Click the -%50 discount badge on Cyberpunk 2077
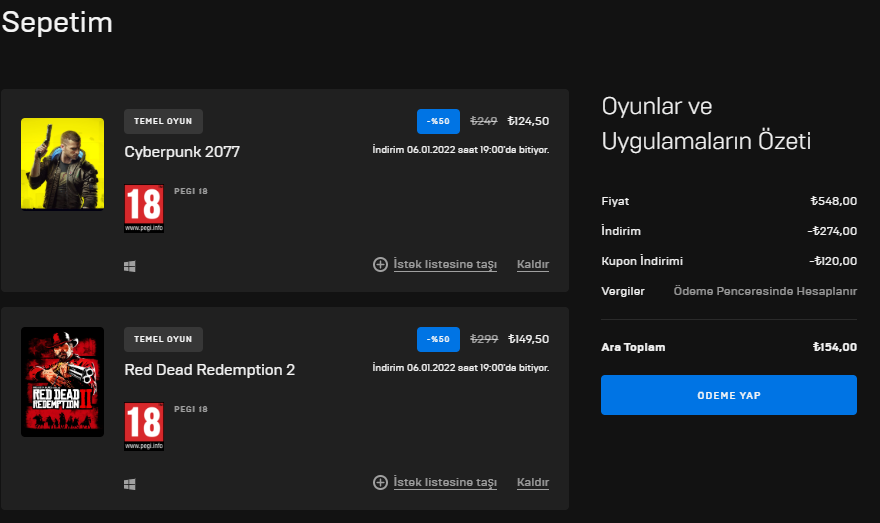This screenshot has width=880, height=523. coord(438,121)
